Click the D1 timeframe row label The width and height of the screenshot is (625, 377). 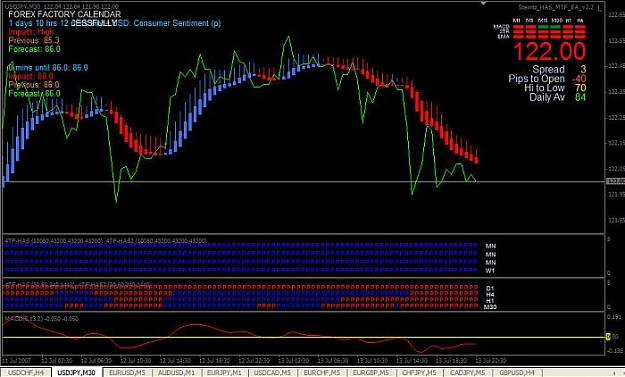(x=490, y=288)
